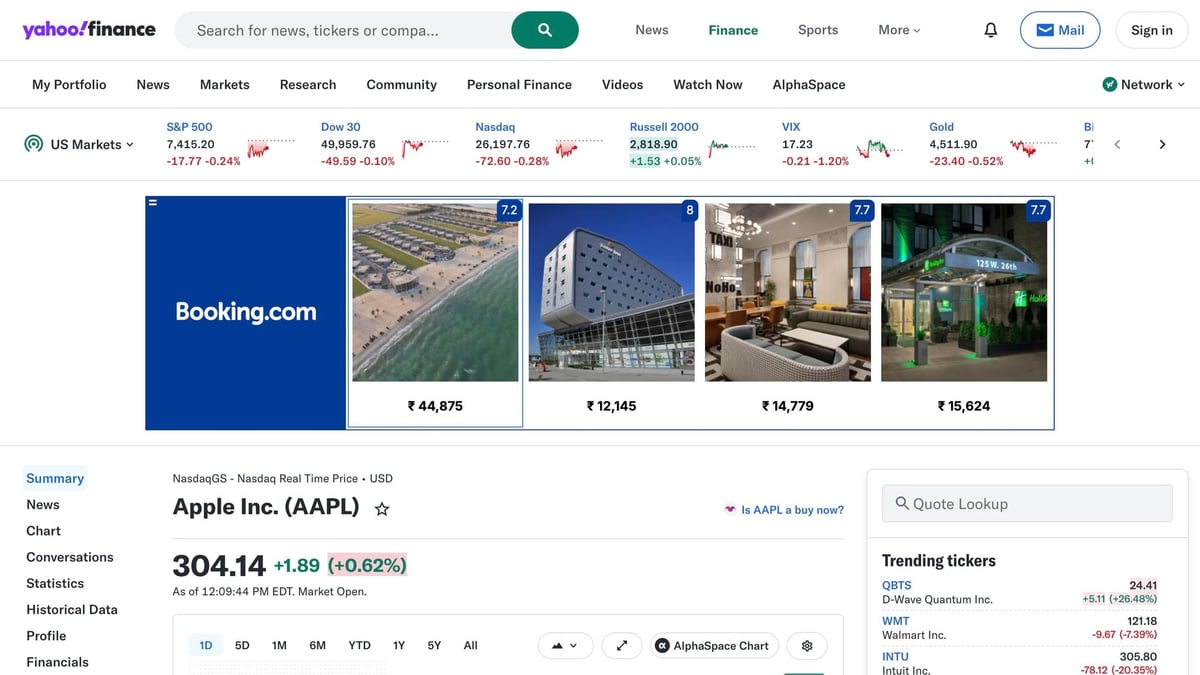Open AlphaSpace in the nav bar
The height and width of the screenshot is (675, 1200).
(x=809, y=84)
